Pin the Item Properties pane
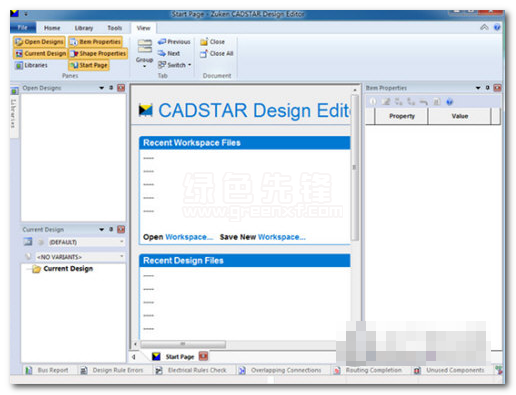The width and height of the screenshot is (516, 395). coord(487,88)
